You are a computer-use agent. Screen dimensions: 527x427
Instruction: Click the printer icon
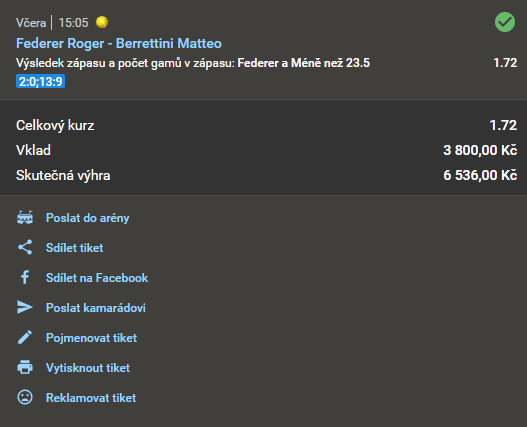click(x=25, y=367)
